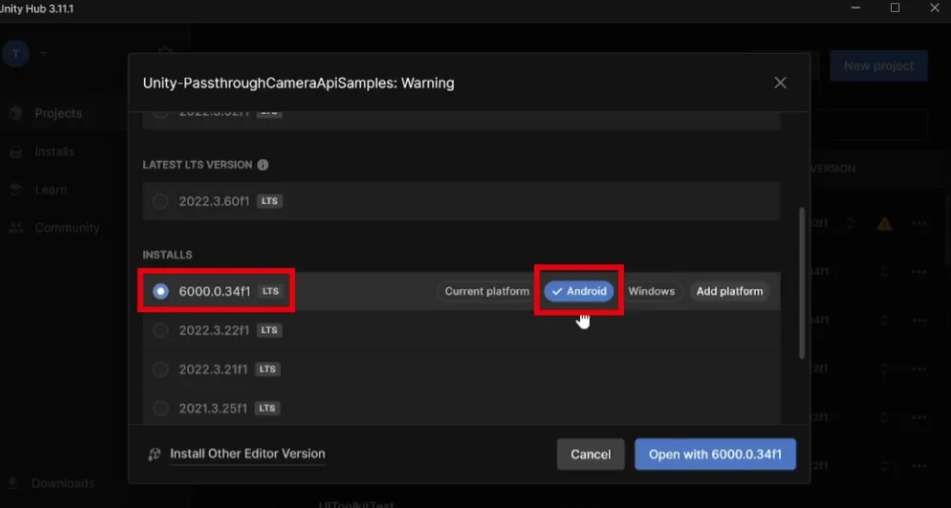Choose the Current platform option

click(x=487, y=291)
